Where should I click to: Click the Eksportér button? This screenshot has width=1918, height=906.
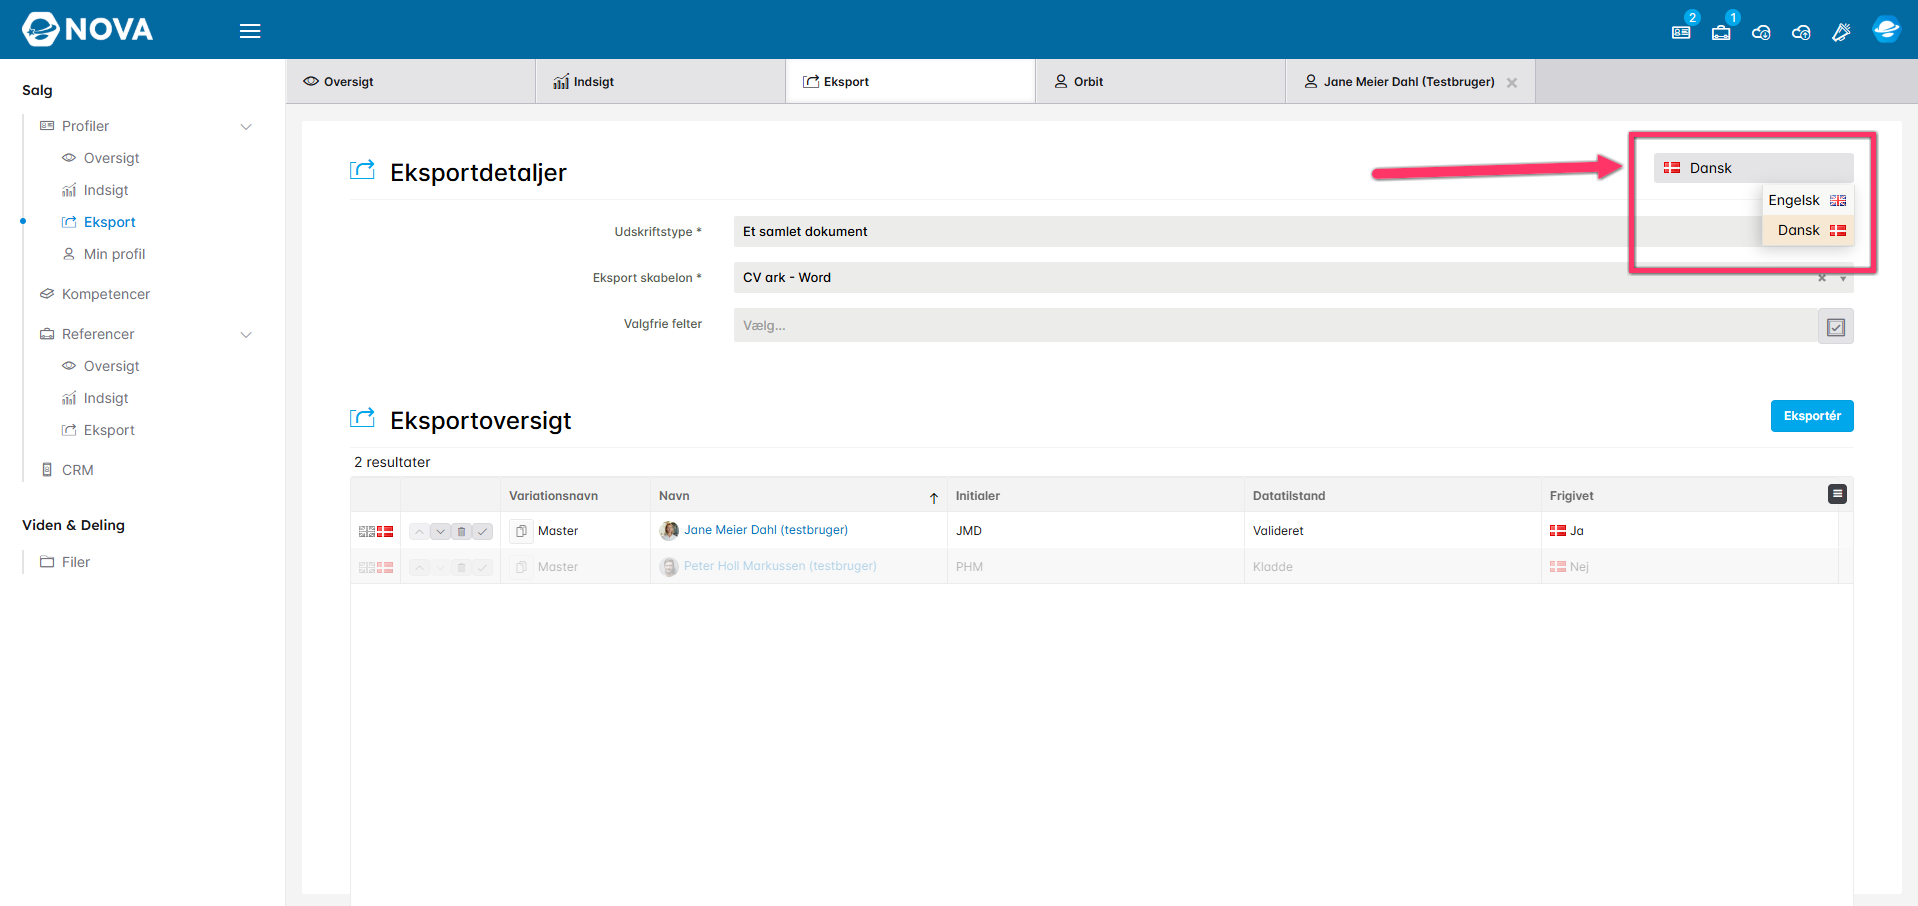point(1812,416)
